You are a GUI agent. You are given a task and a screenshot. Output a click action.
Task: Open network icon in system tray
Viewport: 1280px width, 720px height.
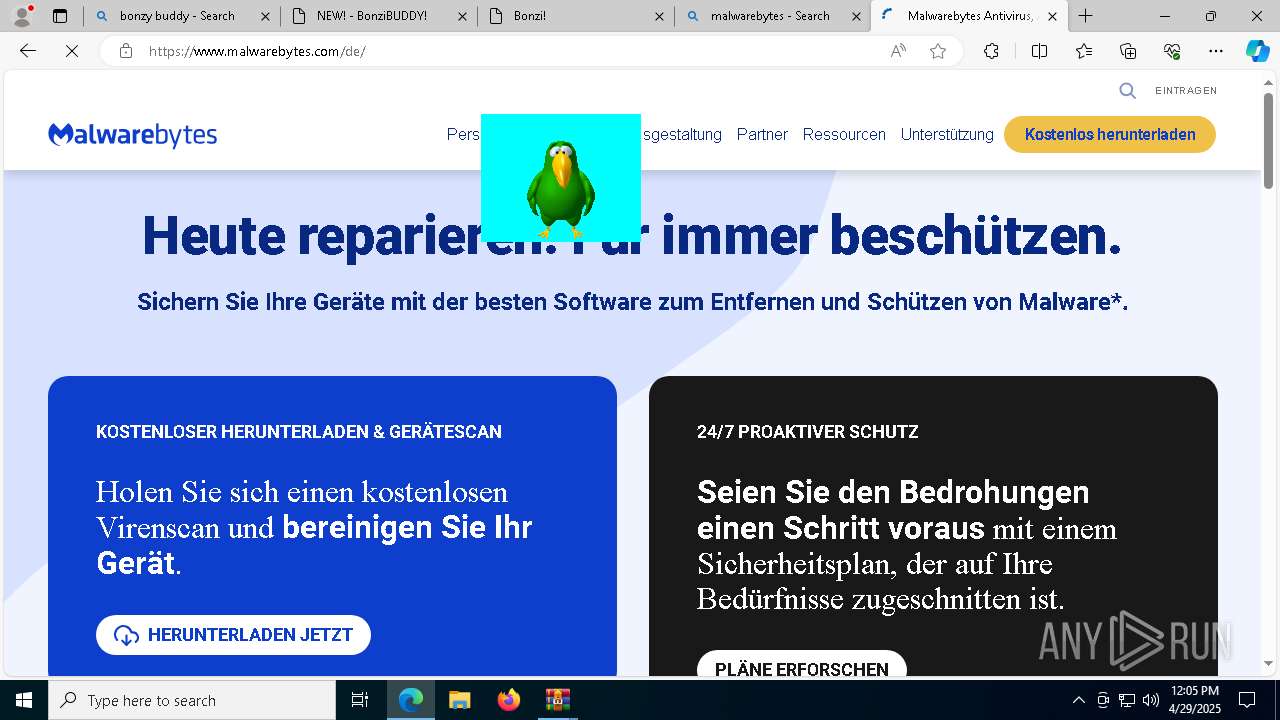click(x=1127, y=700)
